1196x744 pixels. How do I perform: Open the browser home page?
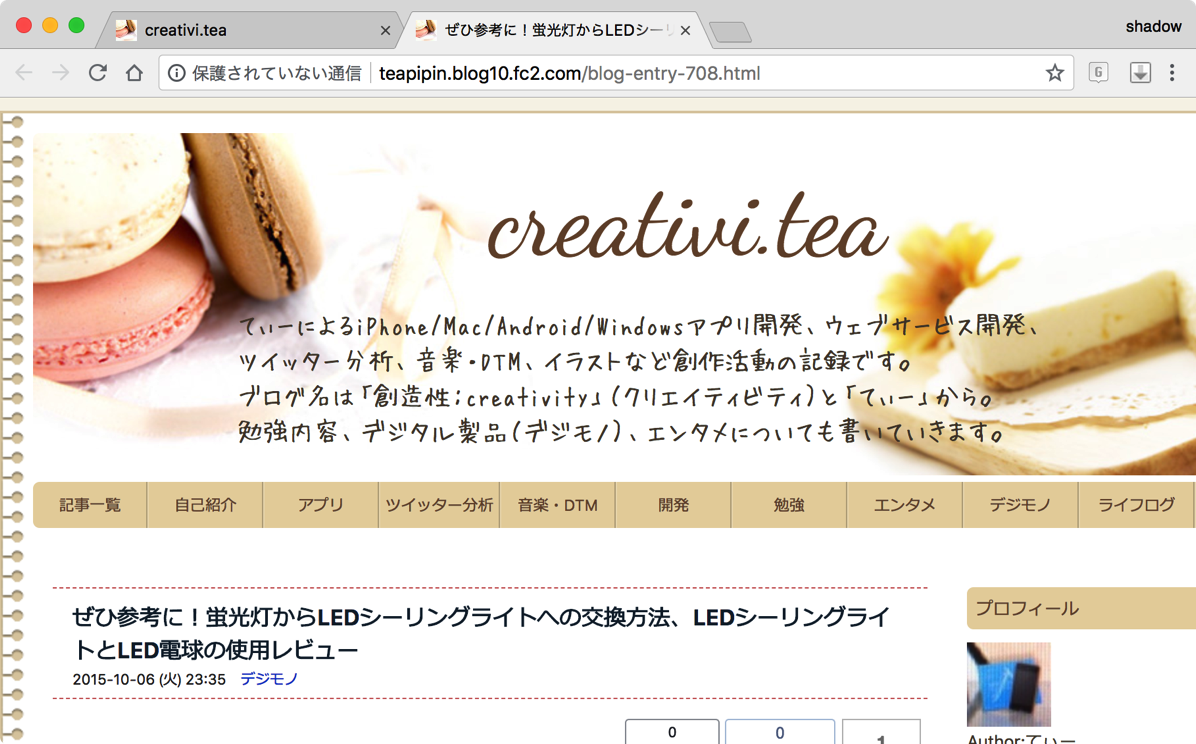point(134,73)
